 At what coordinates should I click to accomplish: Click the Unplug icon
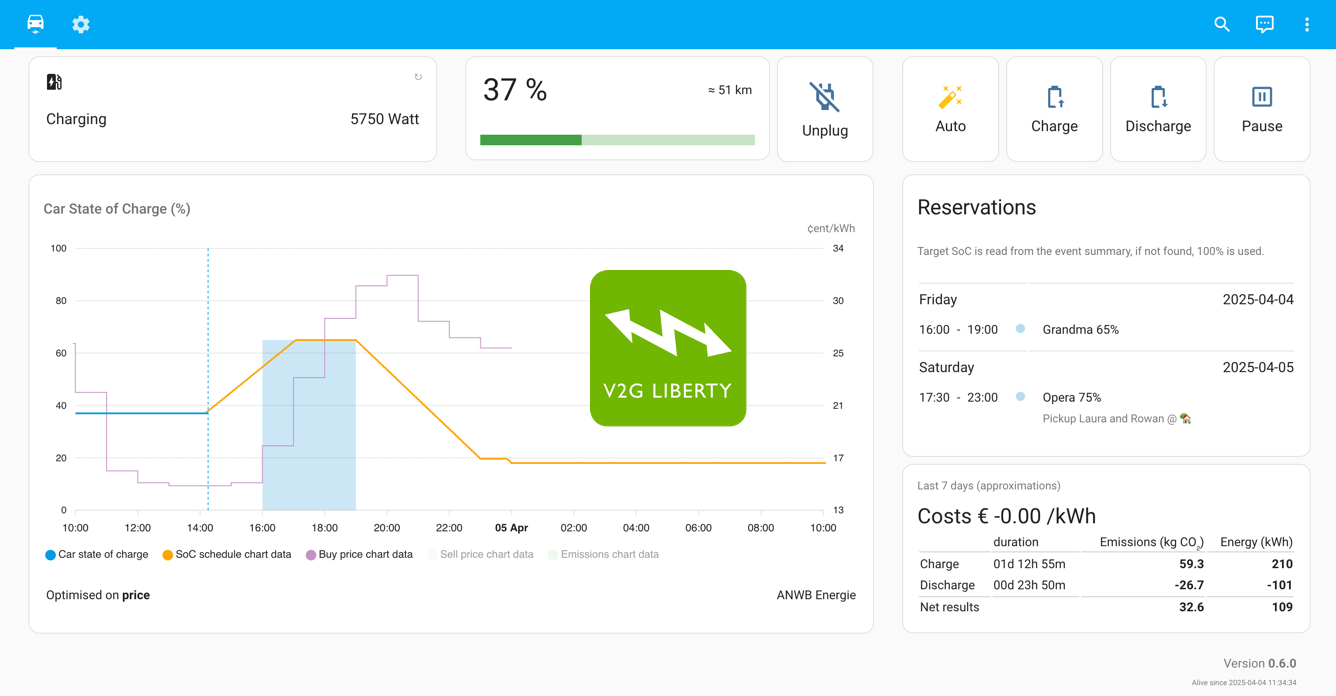pos(824,96)
